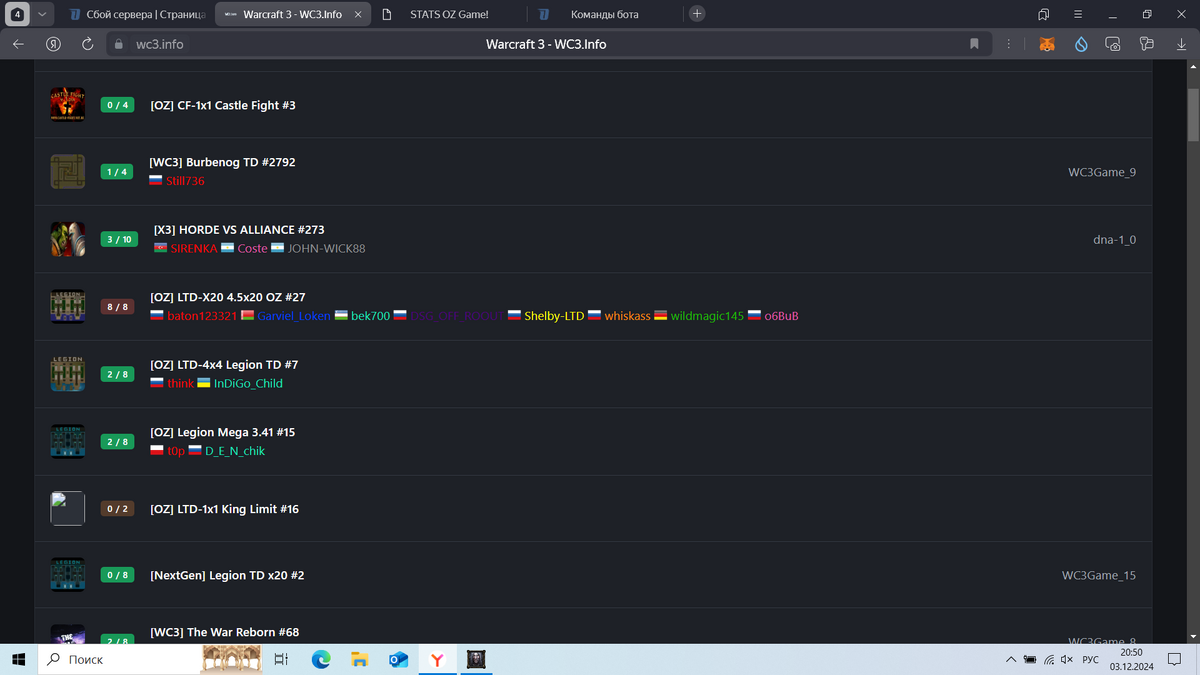1200x675 pixels.
Task: Open Yandex Browser from the taskbar
Action: coord(437,660)
